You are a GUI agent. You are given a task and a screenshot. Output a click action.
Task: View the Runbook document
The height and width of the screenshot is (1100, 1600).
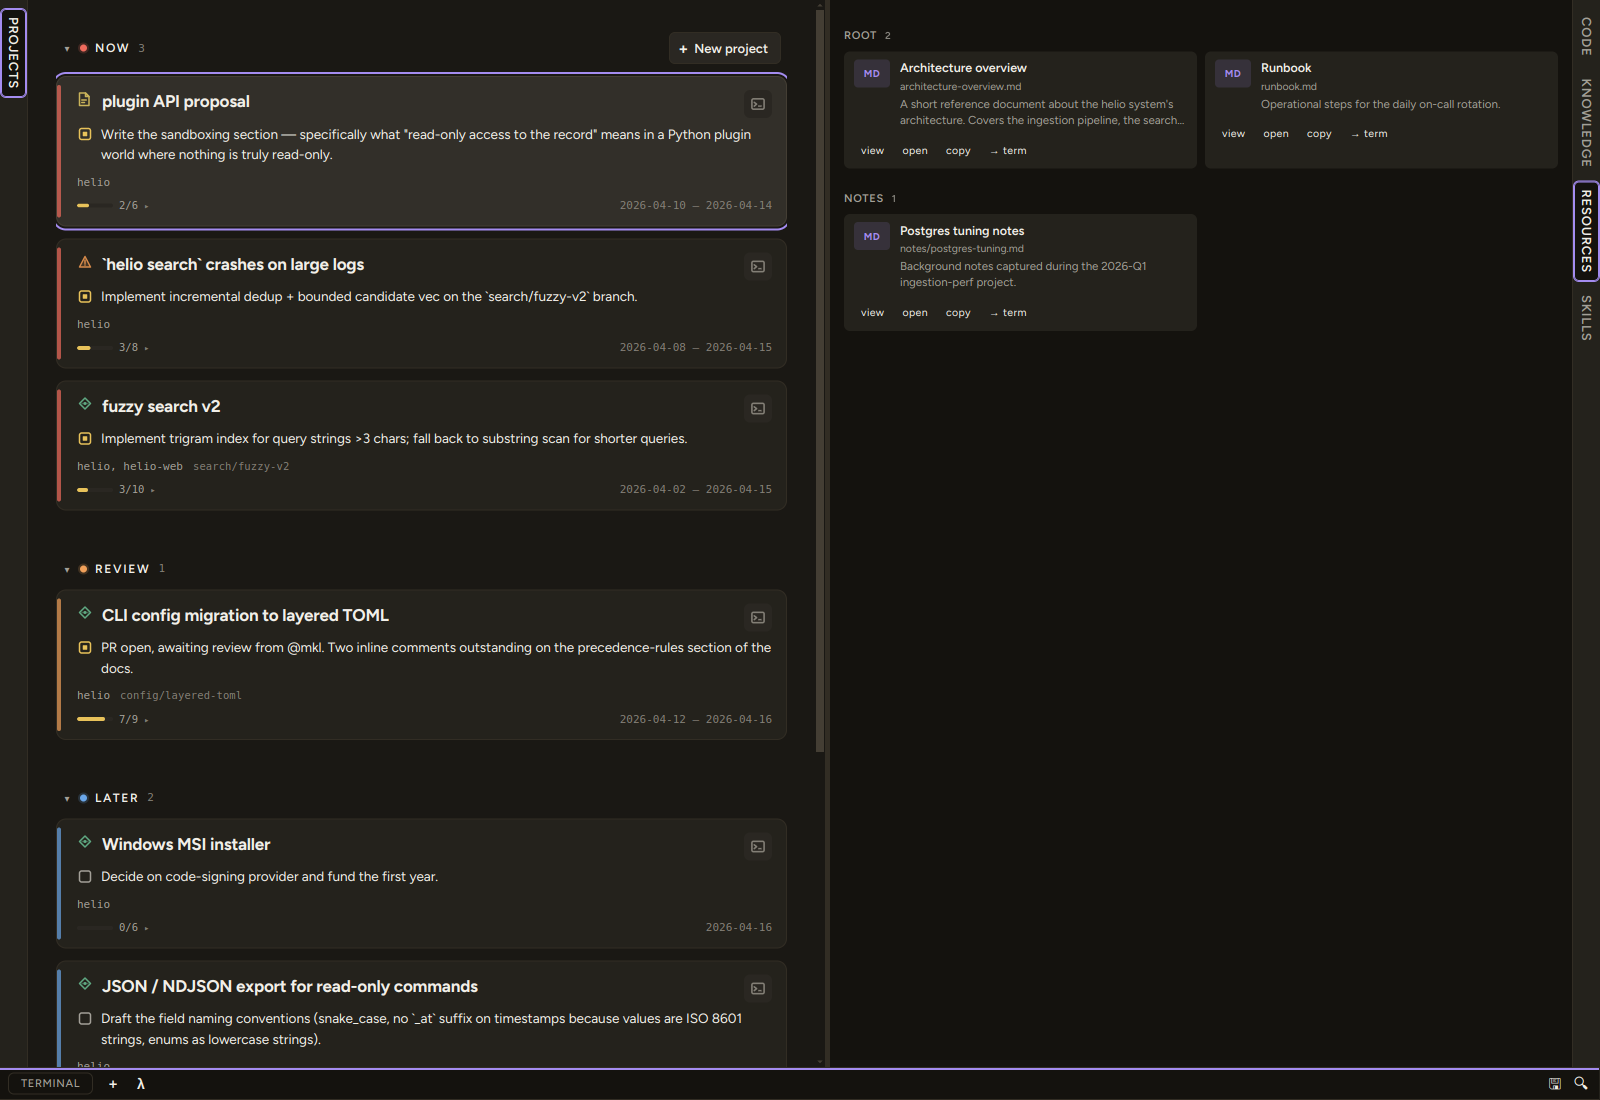coord(1233,134)
